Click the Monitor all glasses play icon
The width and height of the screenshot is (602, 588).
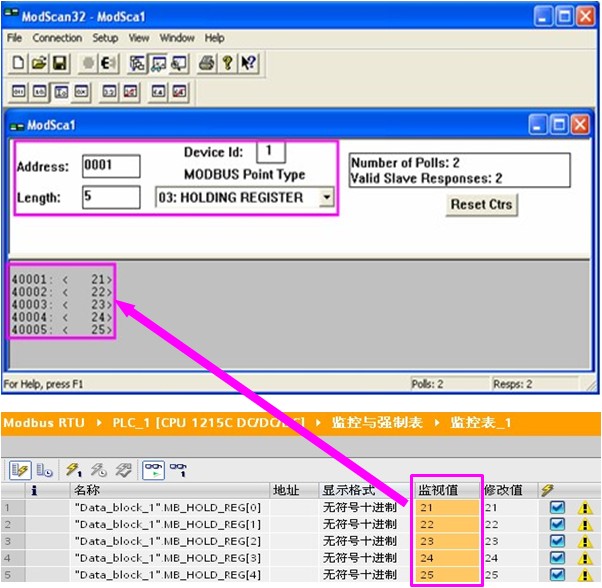[154, 470]
